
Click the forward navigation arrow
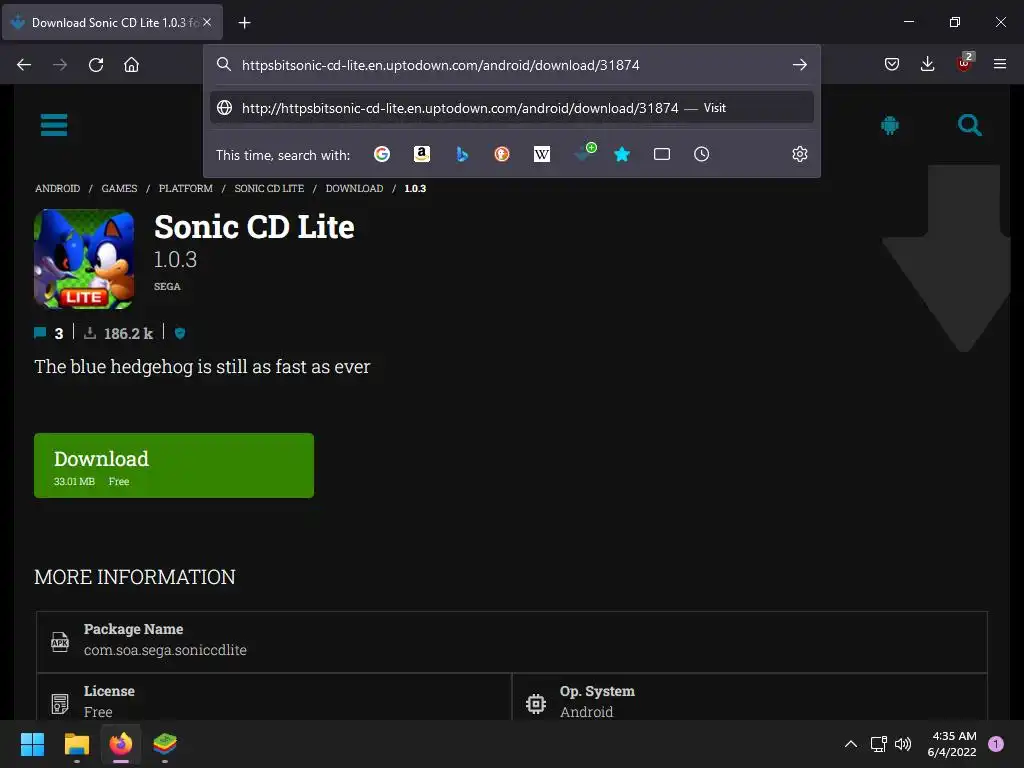tap(60, 65)
